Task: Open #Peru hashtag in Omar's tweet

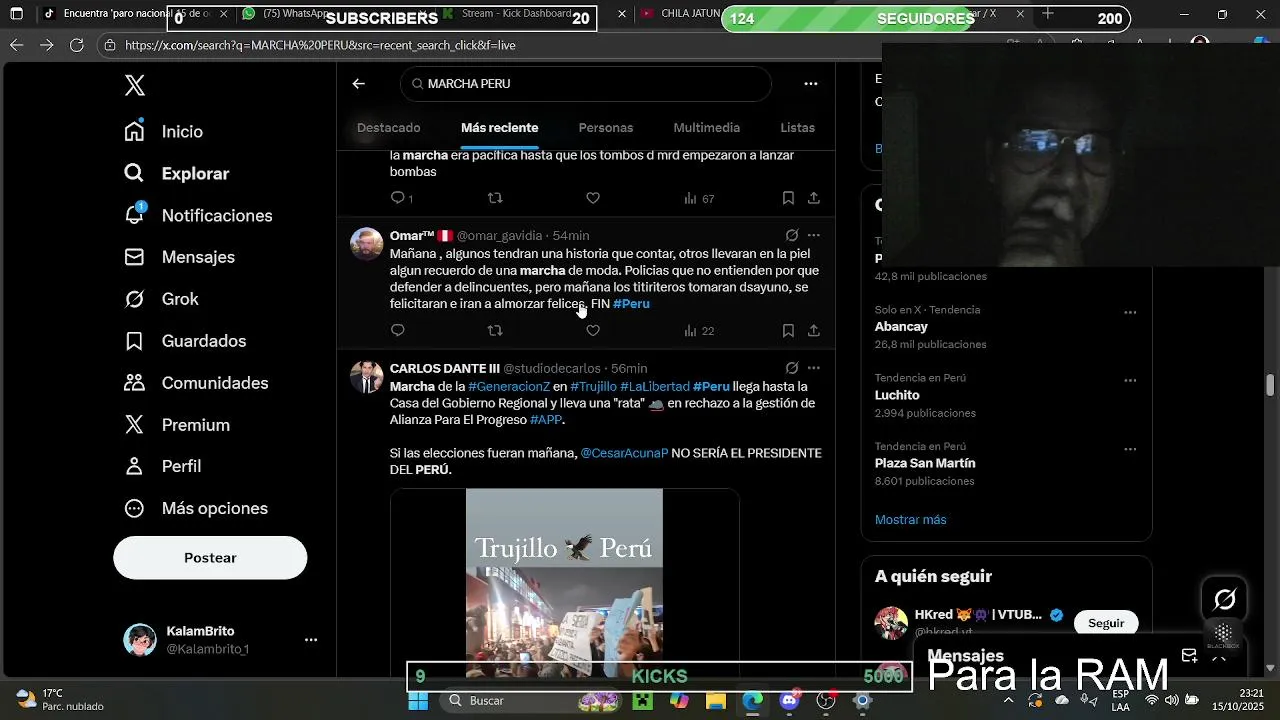Action: [631, 304]
